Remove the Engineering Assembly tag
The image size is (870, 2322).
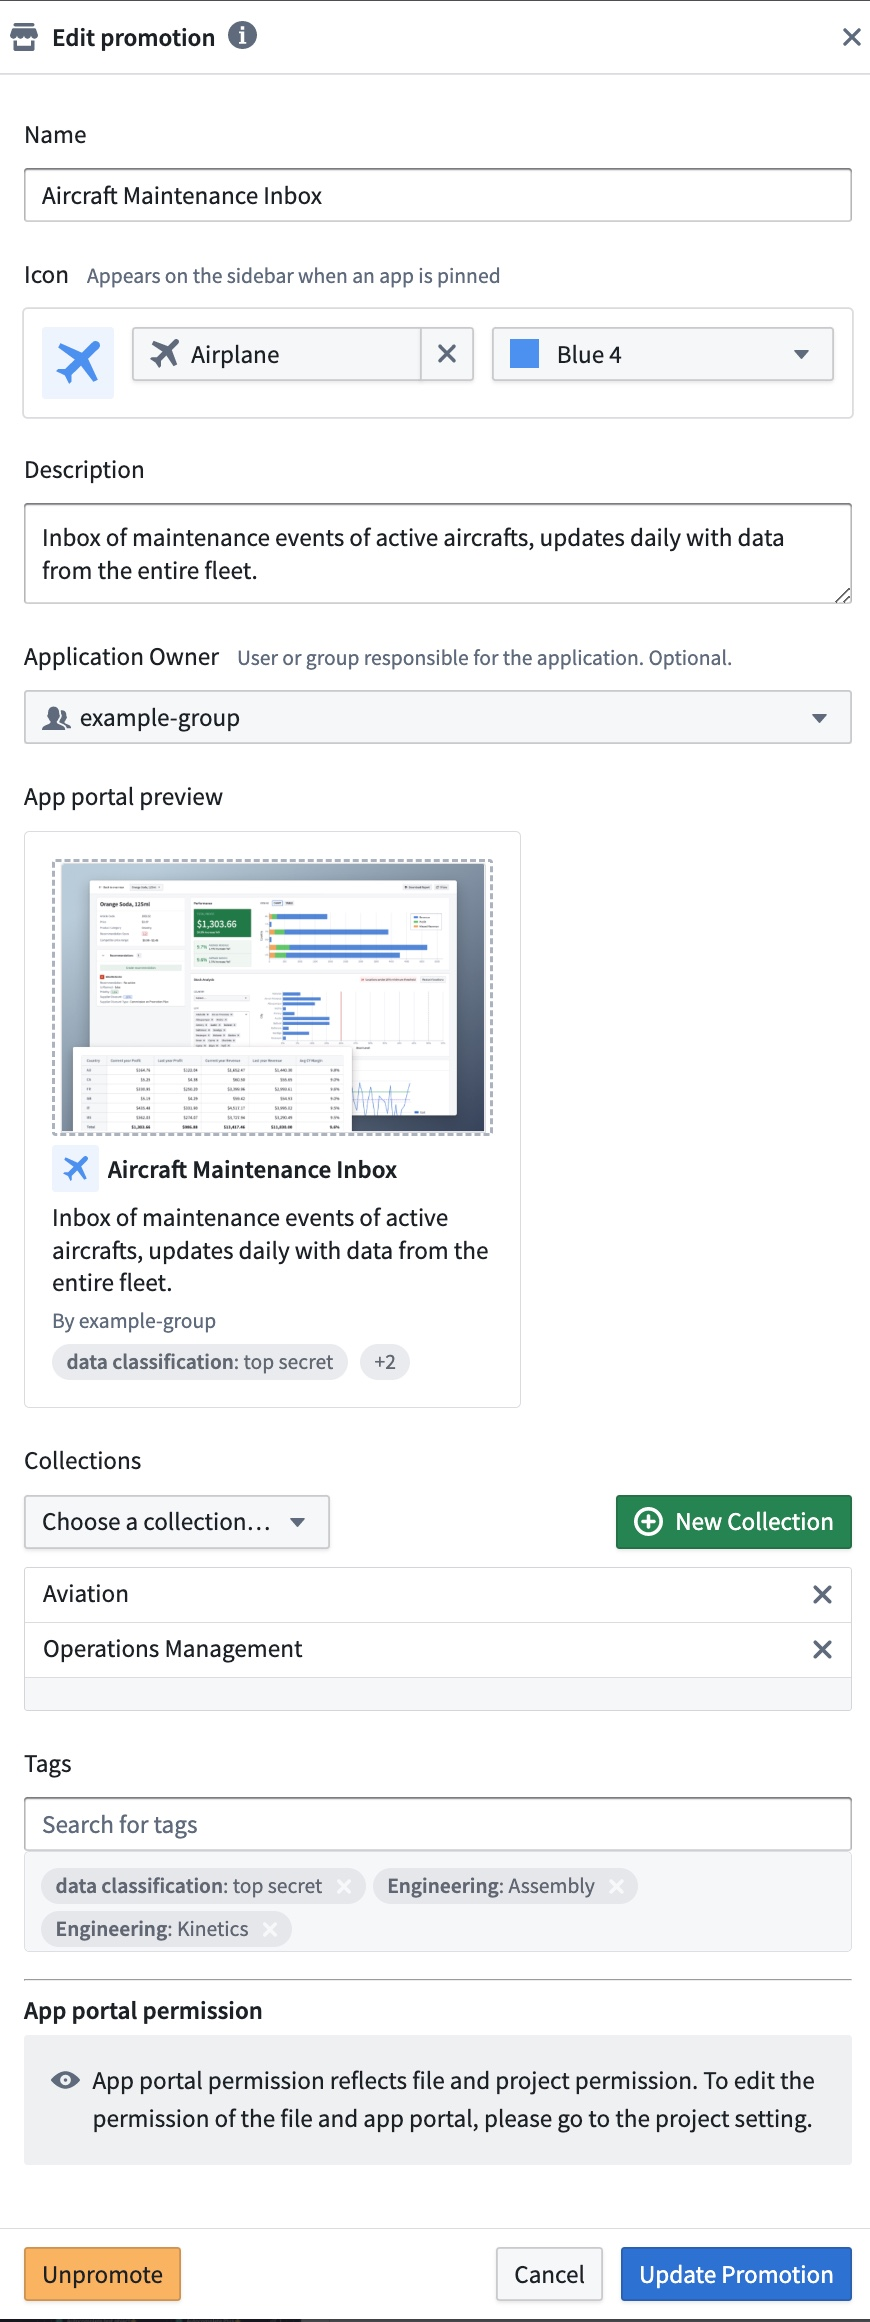[x=616, y=1886]
